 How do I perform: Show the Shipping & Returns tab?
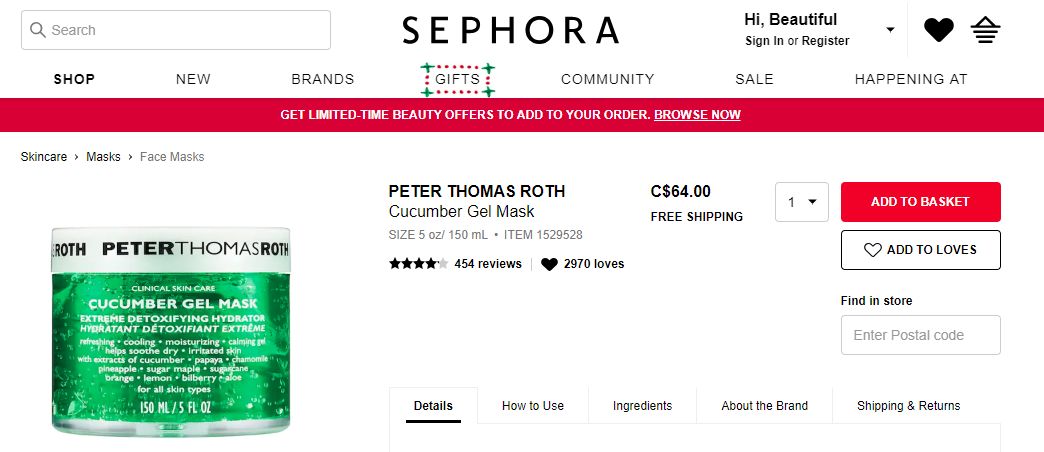pyautogui.click(x=908, y=406)
